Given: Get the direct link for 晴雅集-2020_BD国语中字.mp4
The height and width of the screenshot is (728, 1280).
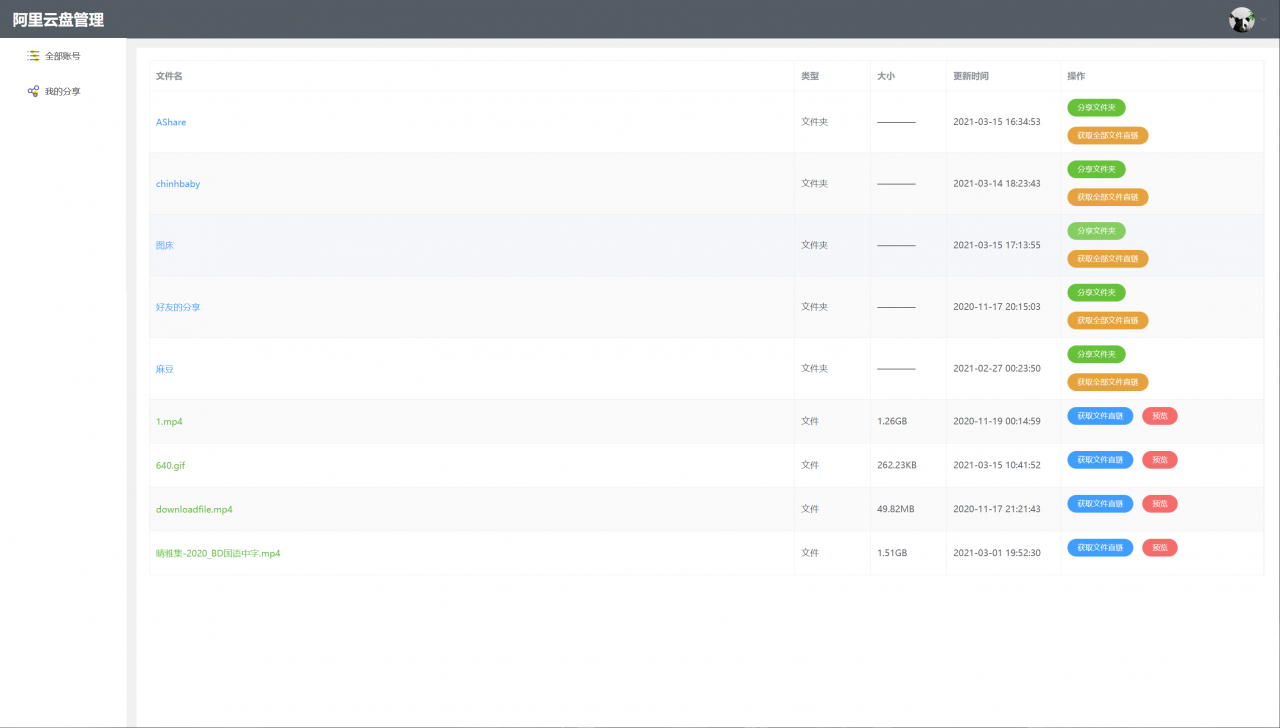Looking at the screenshot, I should coord(1100,548).
